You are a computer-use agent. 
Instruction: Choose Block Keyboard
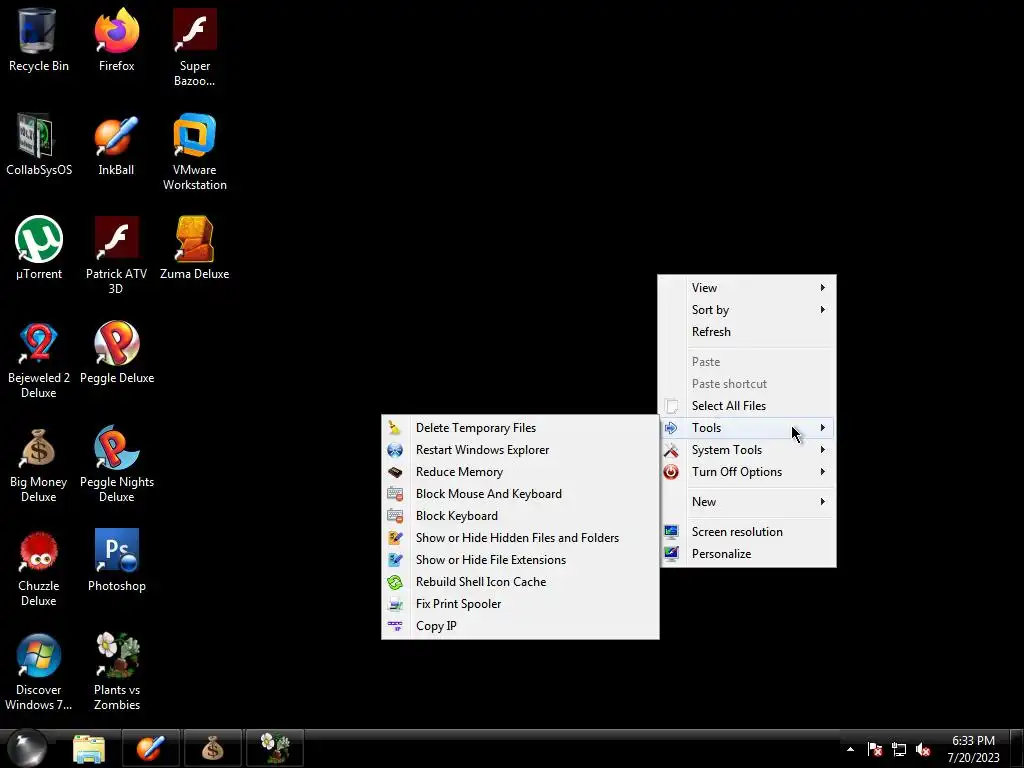(x=520, y=516)
